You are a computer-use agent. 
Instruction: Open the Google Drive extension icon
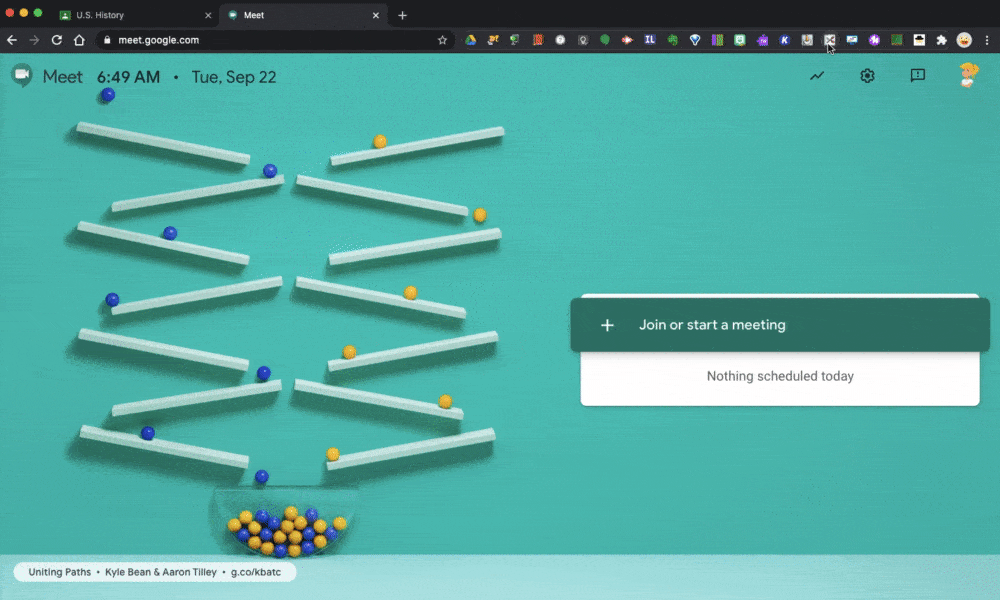[x=471, y=40]
